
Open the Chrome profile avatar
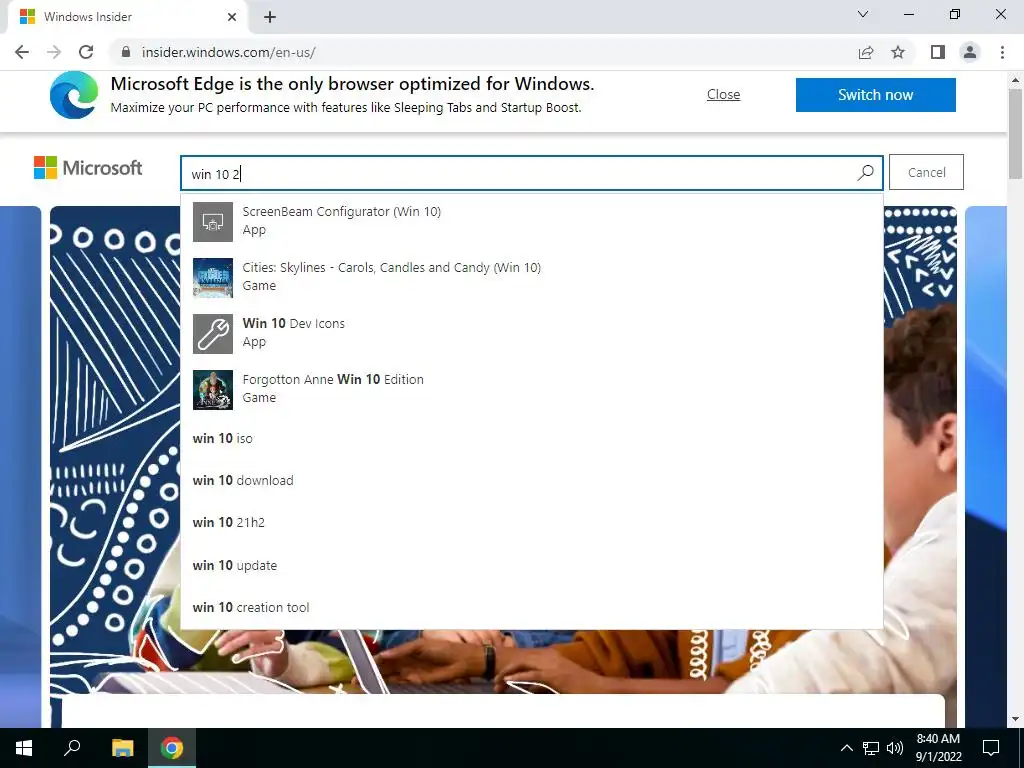[970, 52]
